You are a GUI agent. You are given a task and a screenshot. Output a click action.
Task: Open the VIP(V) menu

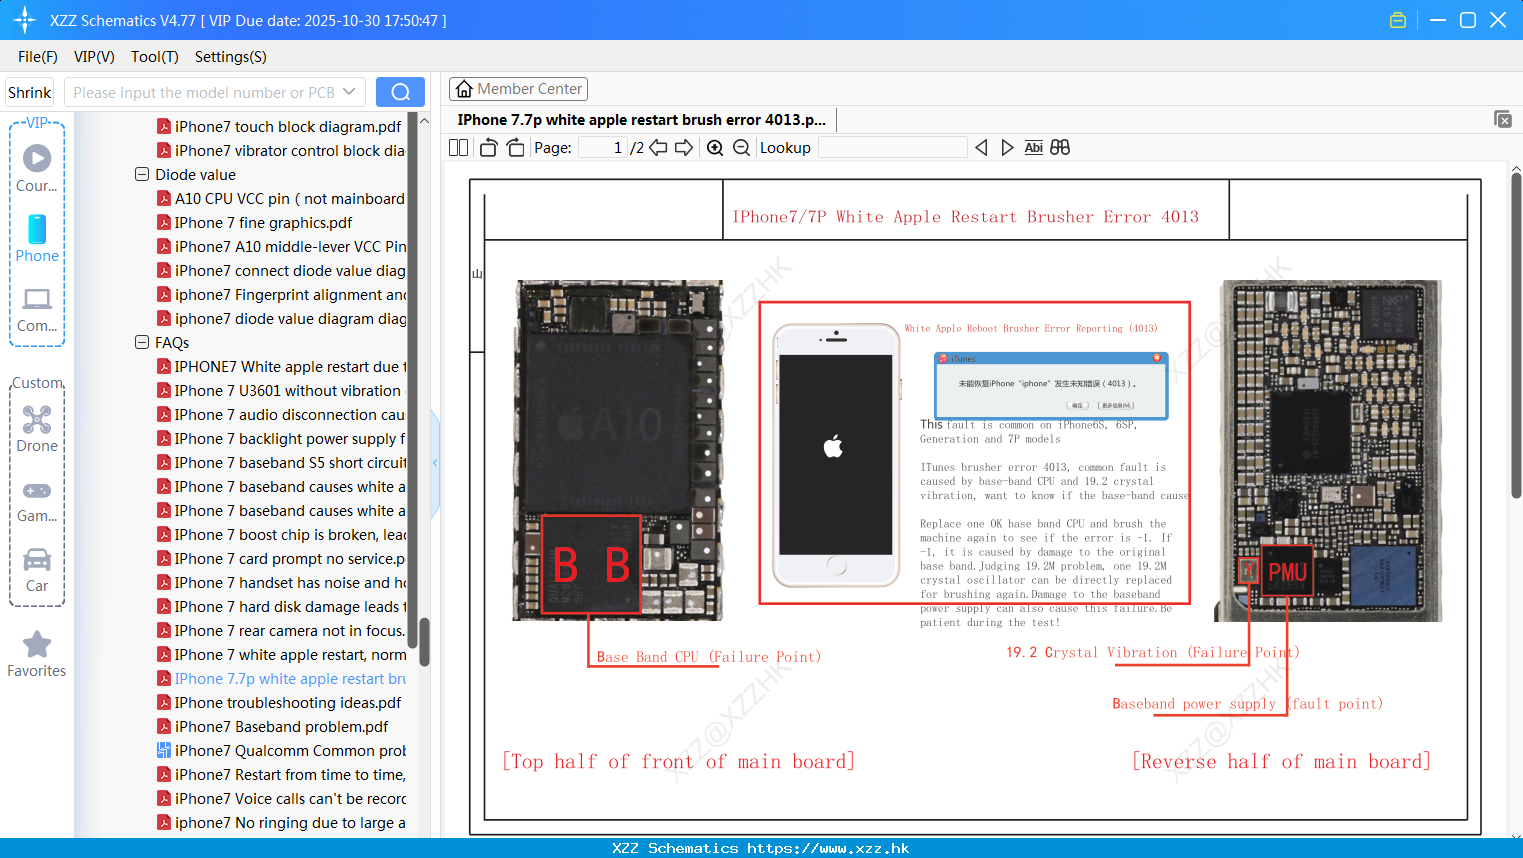[x=94, y=57]
